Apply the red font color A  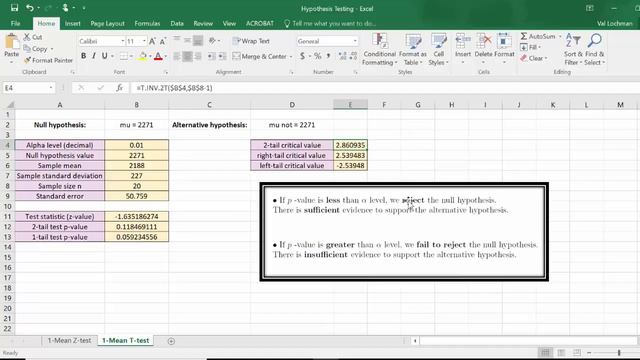[158, 56]
